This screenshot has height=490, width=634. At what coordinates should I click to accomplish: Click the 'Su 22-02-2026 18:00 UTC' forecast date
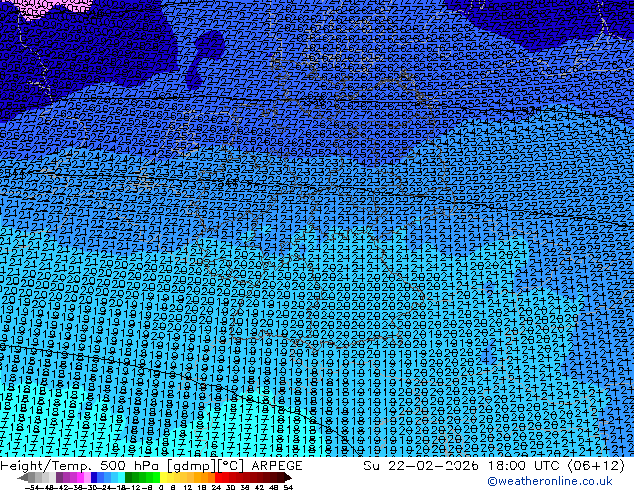tap(463, 466)
